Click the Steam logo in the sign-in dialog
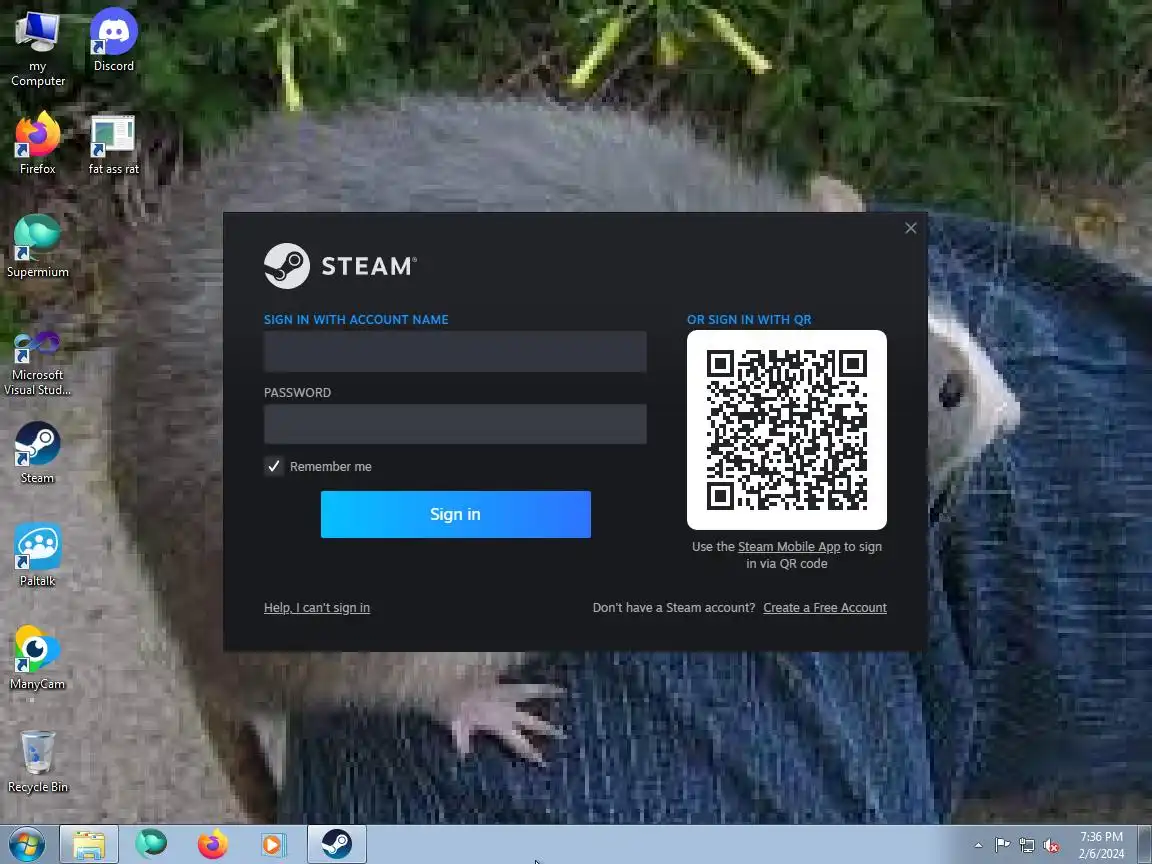The width and height of the screenshot is (1152, 864). click(x=340, y=266)
